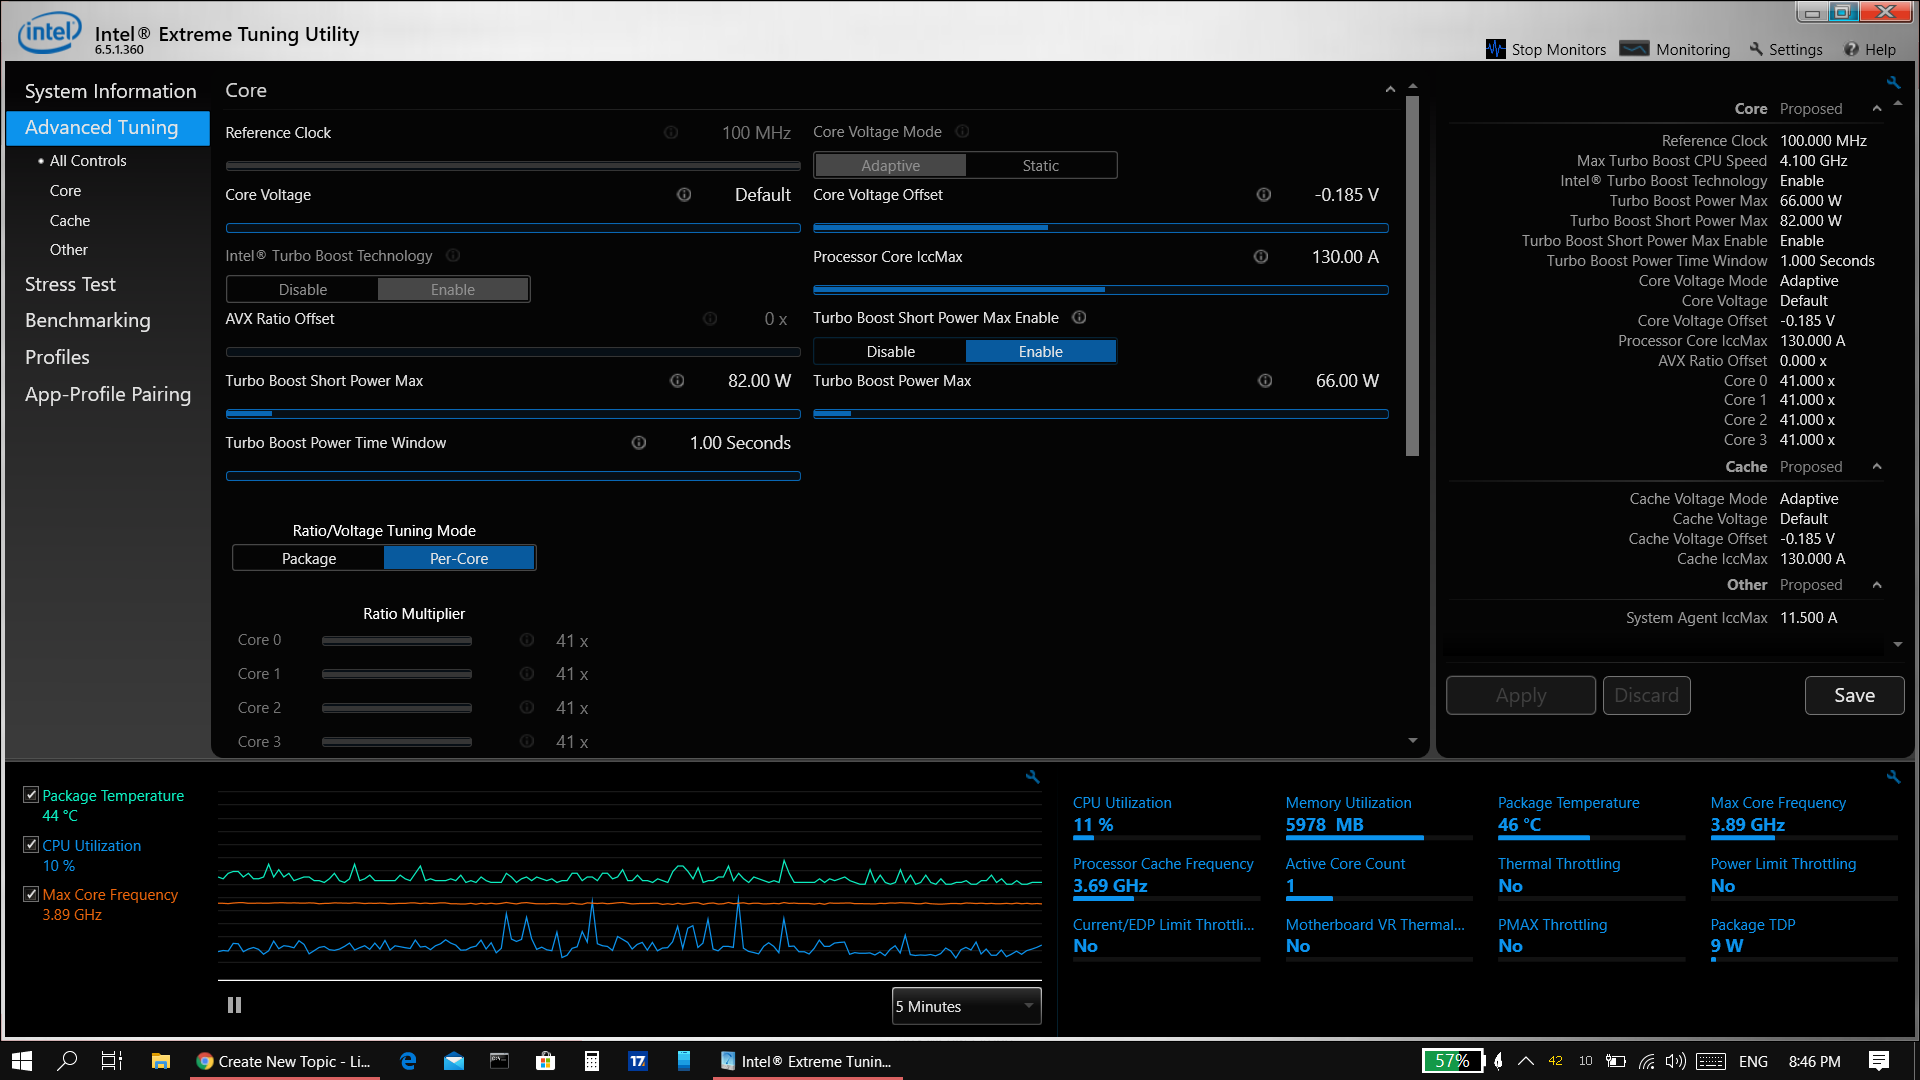This screenshot has width=1920, height=1080.
Task: Open Calculator from taskbar
Action: (592, 1061)
